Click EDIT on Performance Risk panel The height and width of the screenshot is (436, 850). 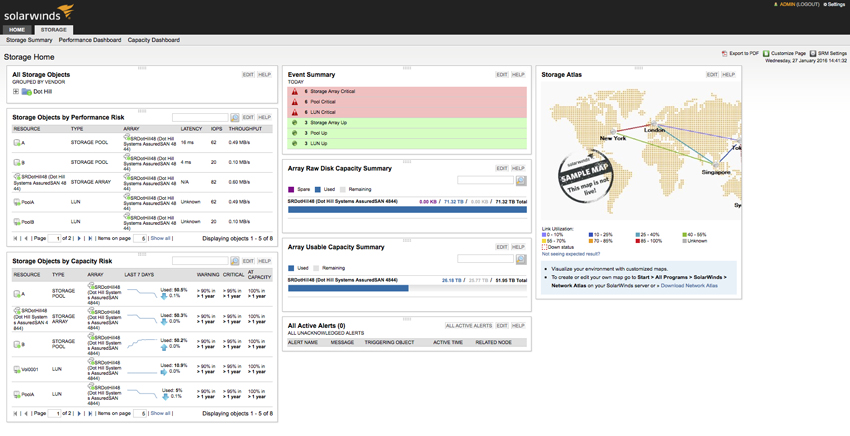pyautogui.click(x=248, y=117)
